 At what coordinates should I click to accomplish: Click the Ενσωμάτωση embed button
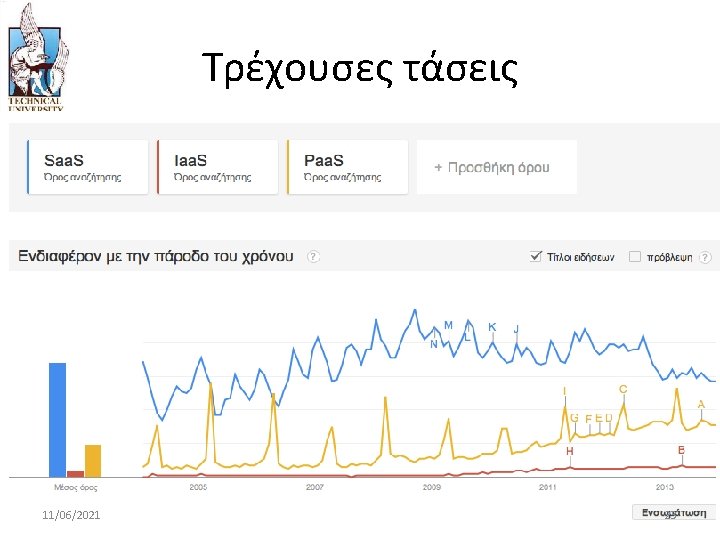coord(673,512)
